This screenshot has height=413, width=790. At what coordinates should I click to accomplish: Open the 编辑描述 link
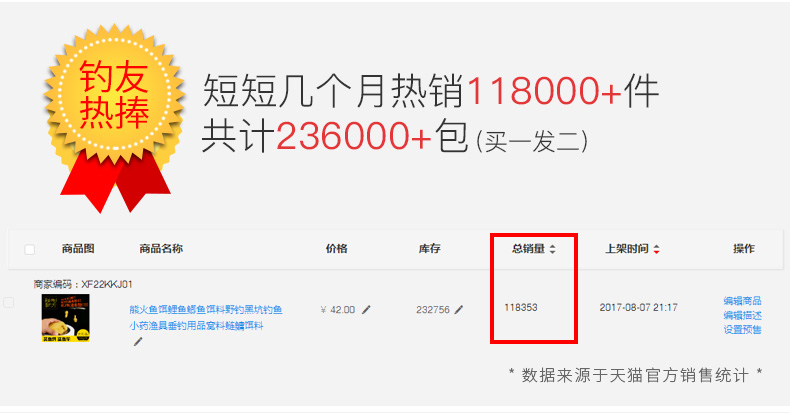(x=742, y=315)
